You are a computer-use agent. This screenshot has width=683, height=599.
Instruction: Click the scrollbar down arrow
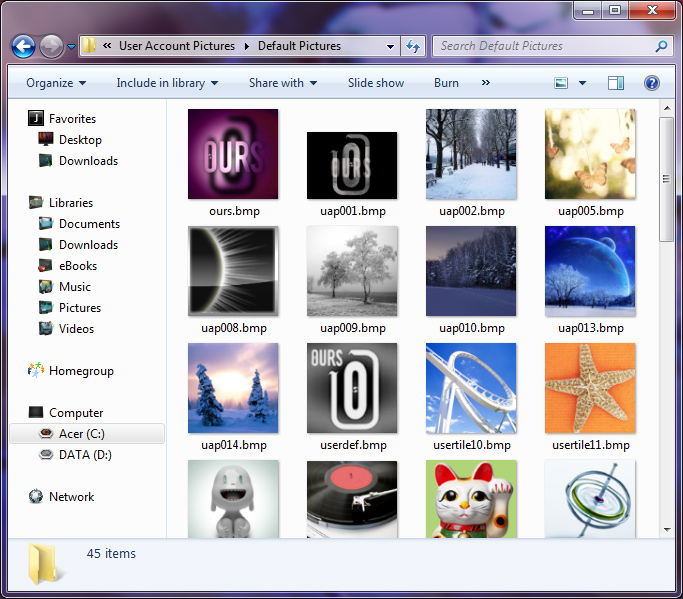coord(666,530)
